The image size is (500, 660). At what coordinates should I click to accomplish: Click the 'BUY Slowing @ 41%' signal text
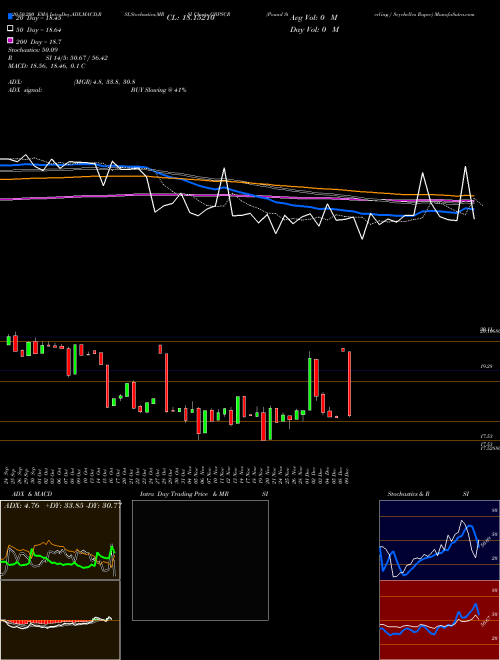(158, 90)
